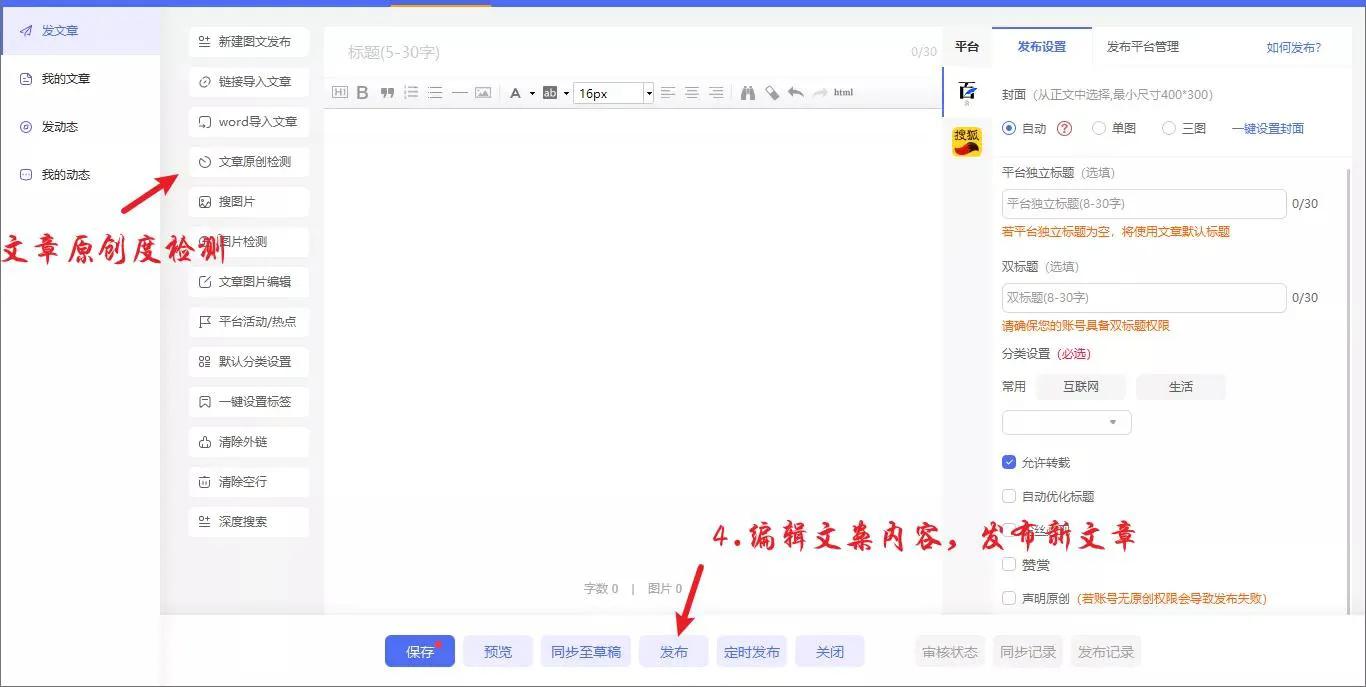The height and width of the screenshot is (687, 1366).
Task: Insert an image via the image toolbar icon
Action: (x=483, y=92)
